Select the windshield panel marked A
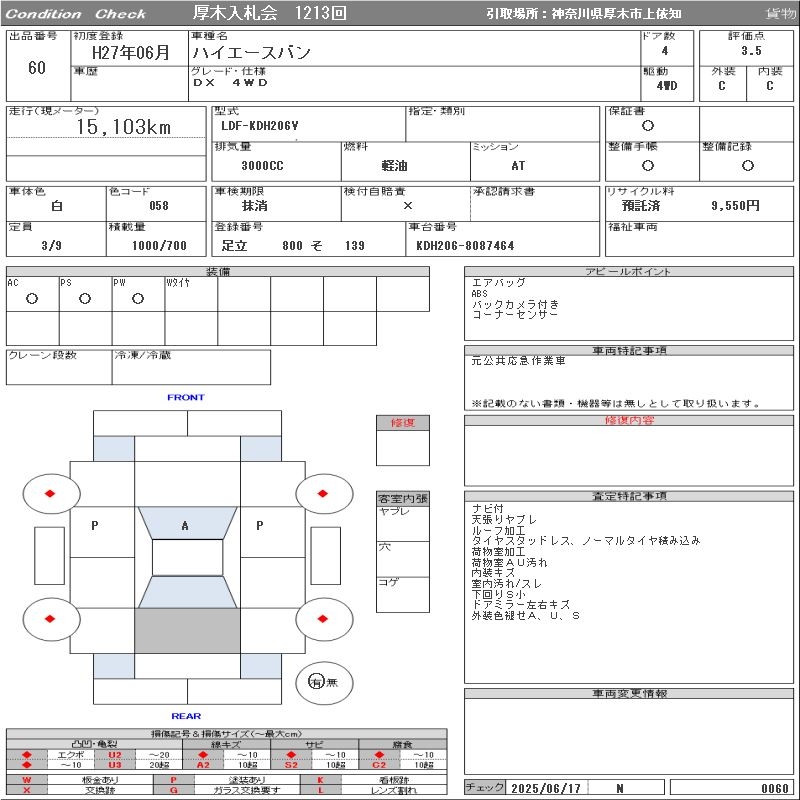The height and width of the screenshot is (800, 800). coord(187,523)
